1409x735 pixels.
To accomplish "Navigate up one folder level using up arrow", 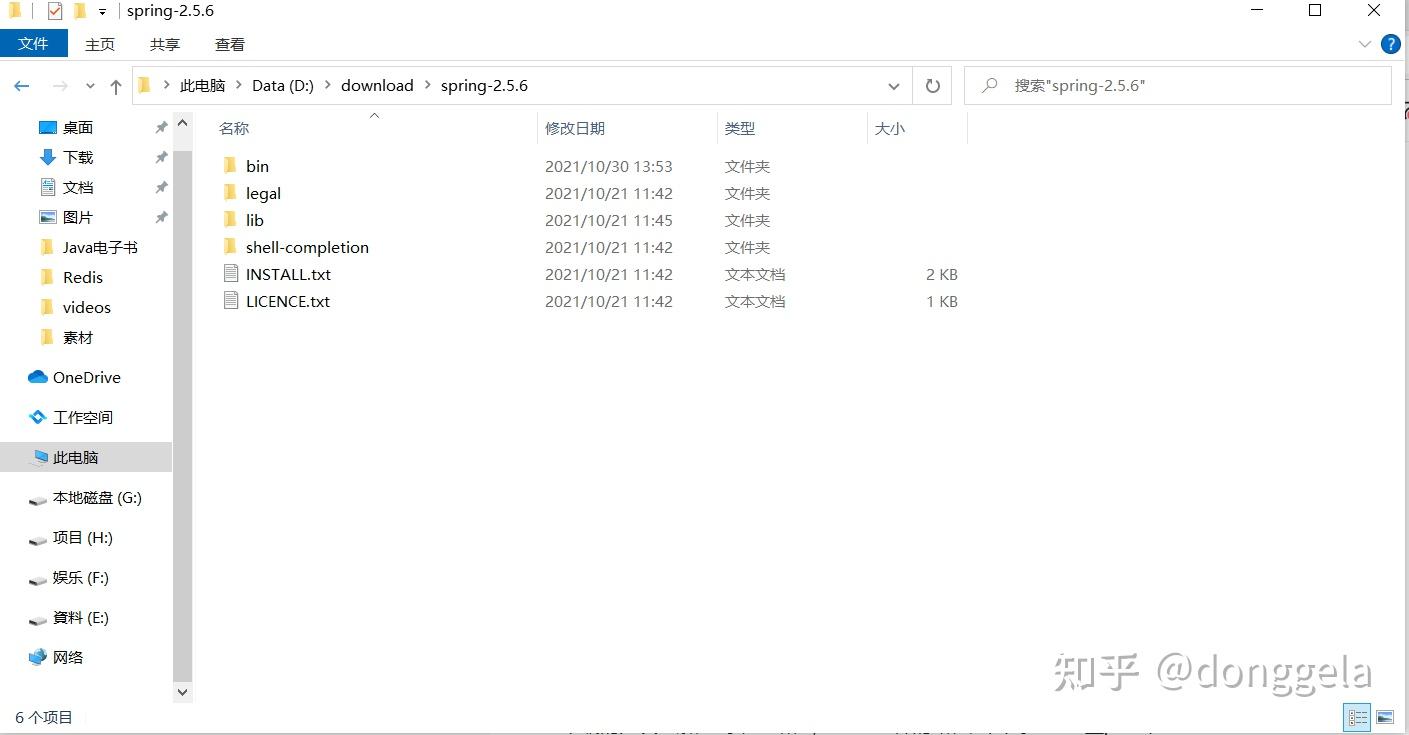I will [115, 85].
